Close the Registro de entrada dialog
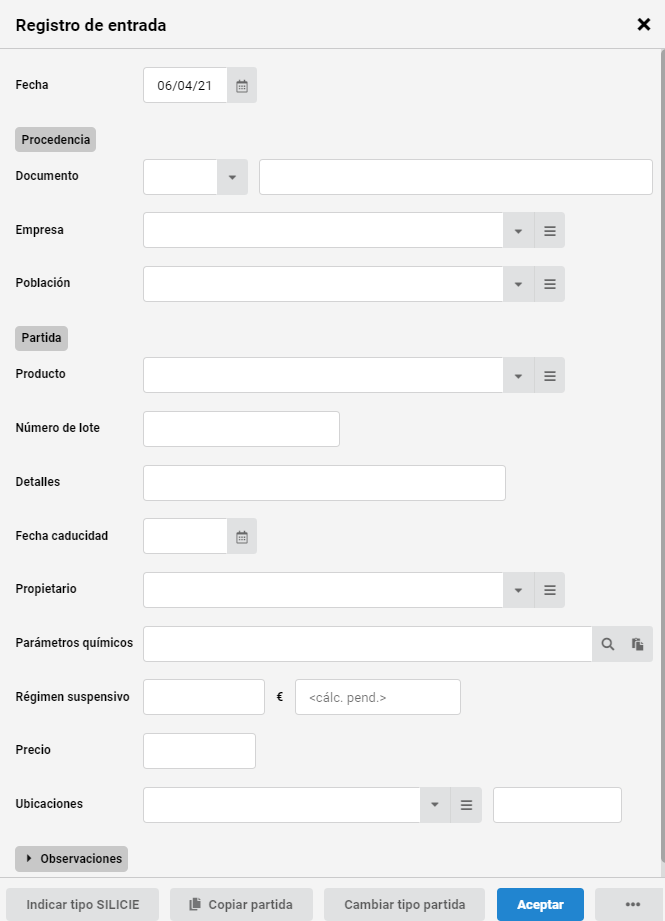 pyautogui.click(x=644, y=25)
